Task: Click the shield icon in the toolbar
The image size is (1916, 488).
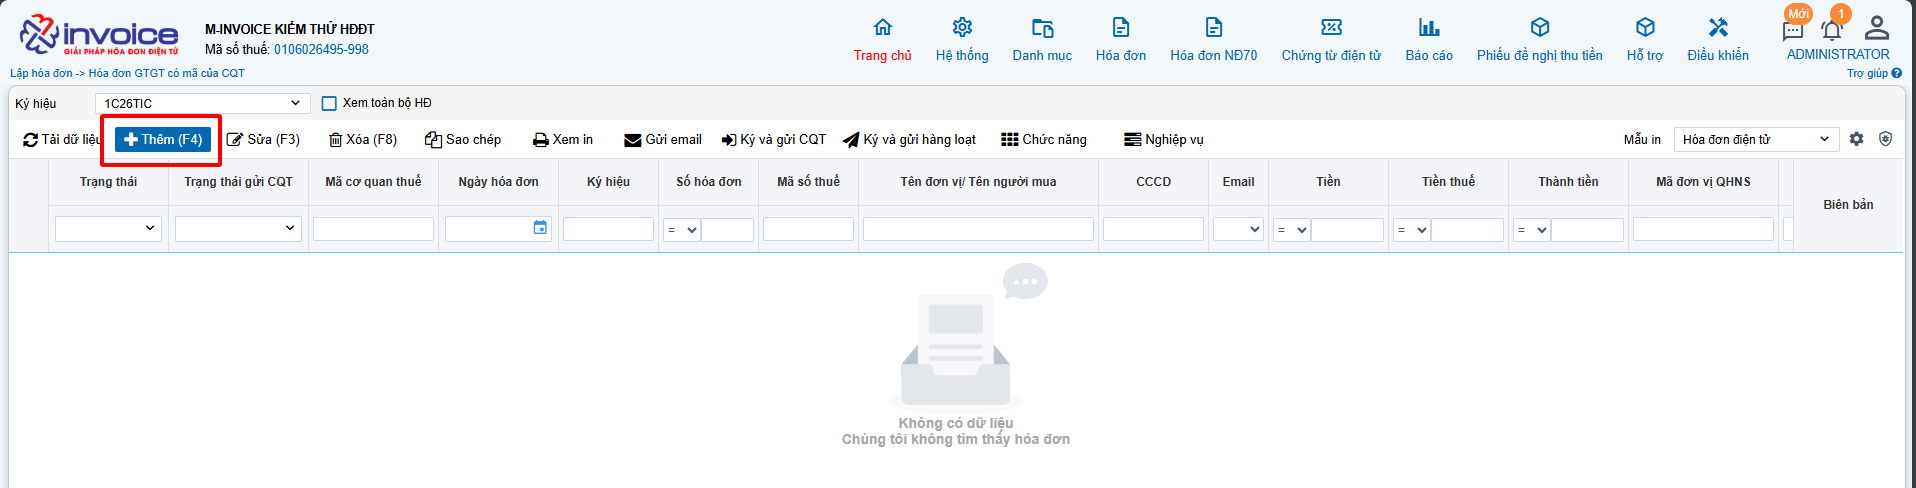Action: click(1885, 139)
